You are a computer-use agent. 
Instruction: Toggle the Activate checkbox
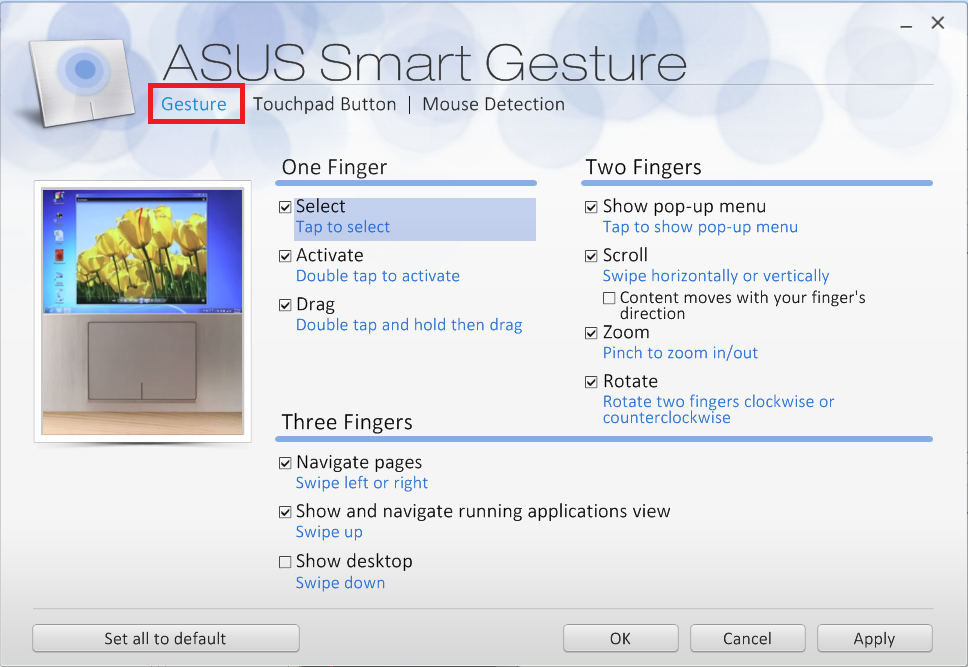click(285, 256)
